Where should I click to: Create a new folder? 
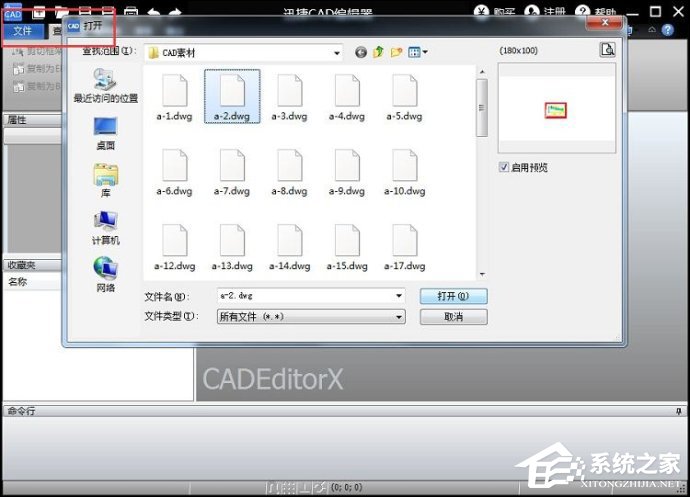(397, 52)
